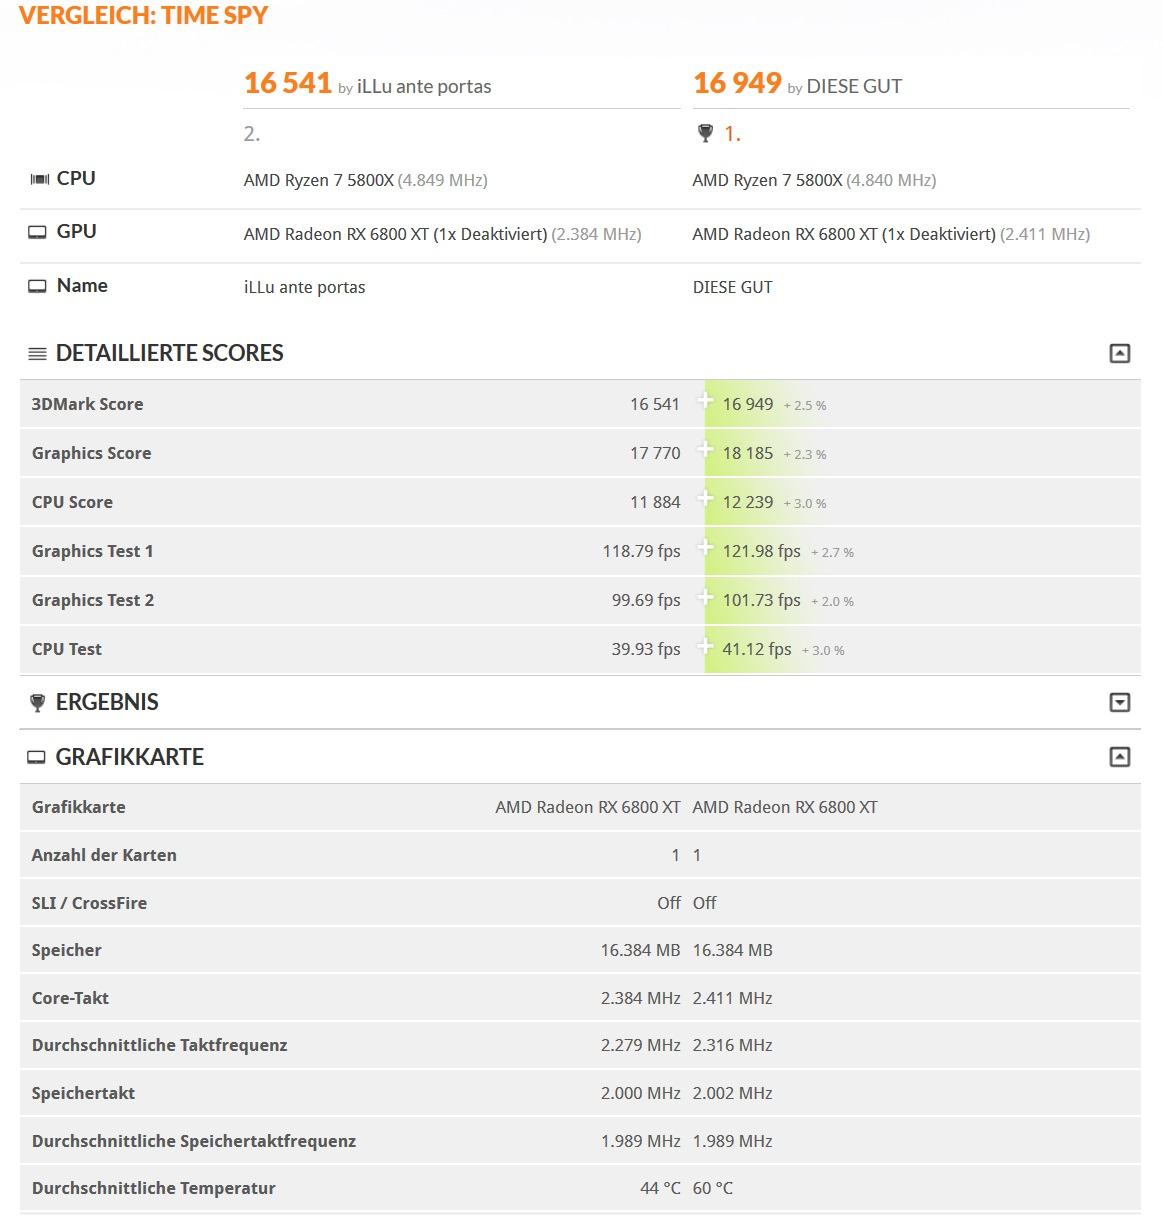This screenshot has height=1215, width=1163.
Task: Click the trophy icon beside rank 1
Action: (x=705, y=133)
